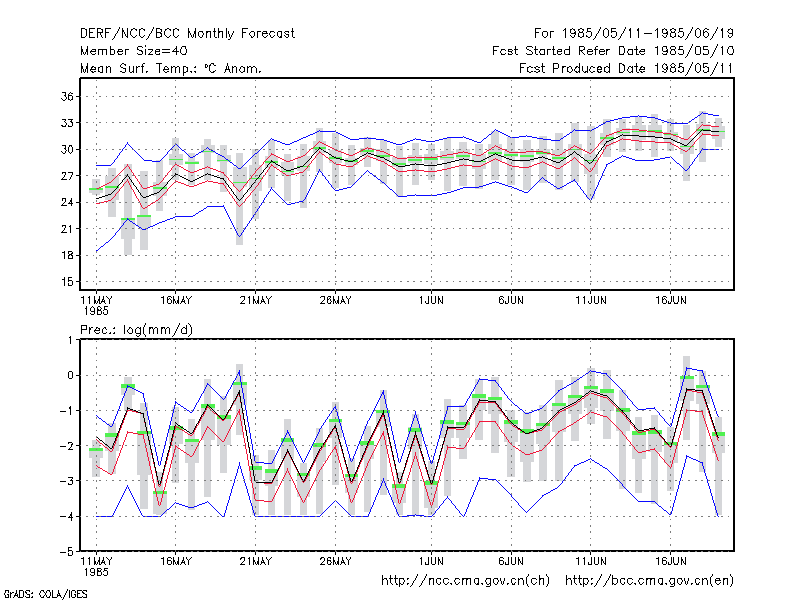Click the -5 value on precipitation y-axis
This screenshot has width=800, height=600.
(66, 552)
